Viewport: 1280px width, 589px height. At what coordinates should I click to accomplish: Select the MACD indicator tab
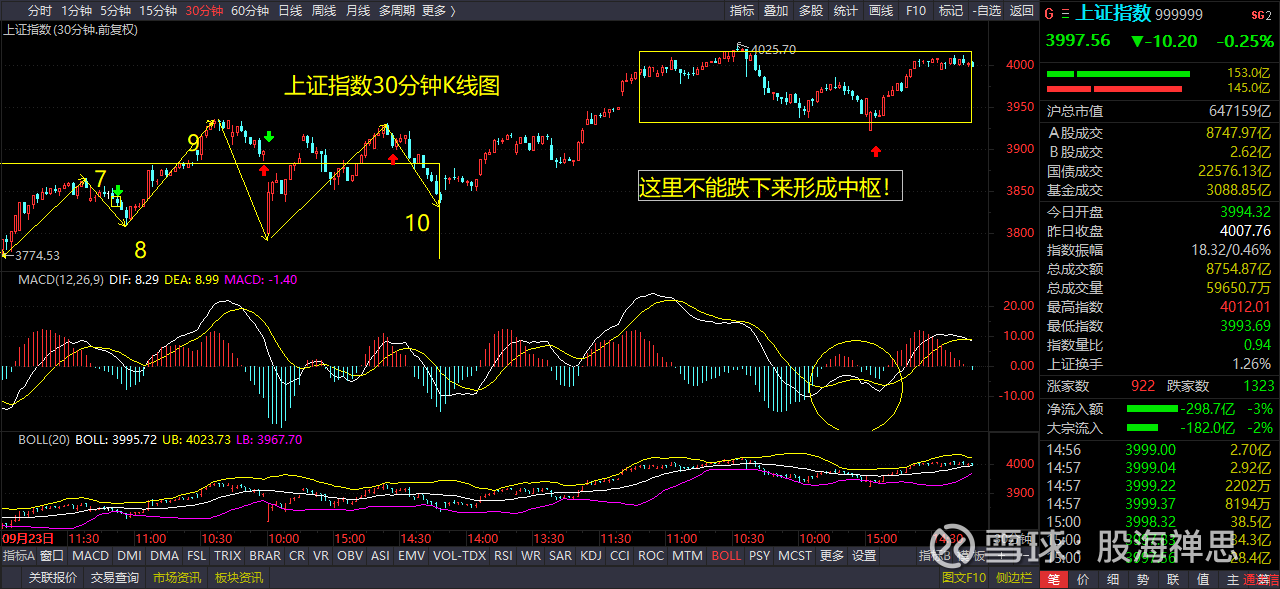click(x=90, y=556)
